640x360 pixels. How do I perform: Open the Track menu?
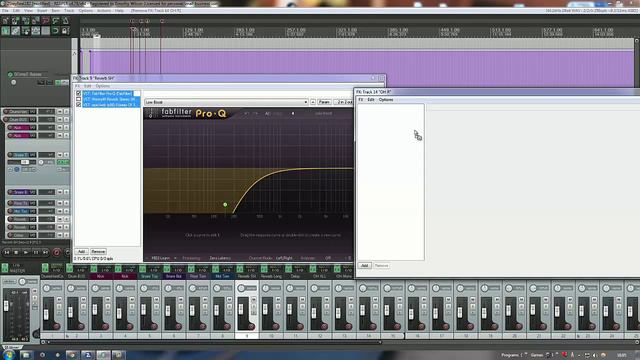click(69, 11)
